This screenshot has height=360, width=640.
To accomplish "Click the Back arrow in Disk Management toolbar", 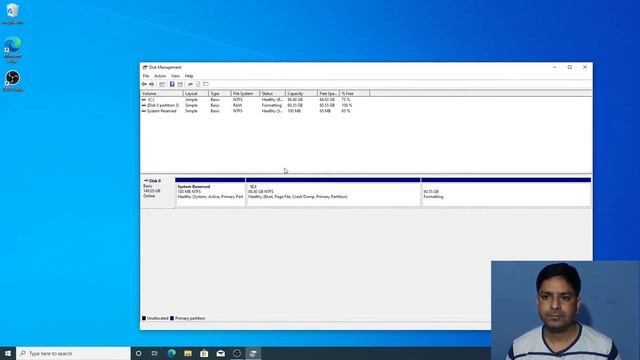I will (x=144, y=84).
